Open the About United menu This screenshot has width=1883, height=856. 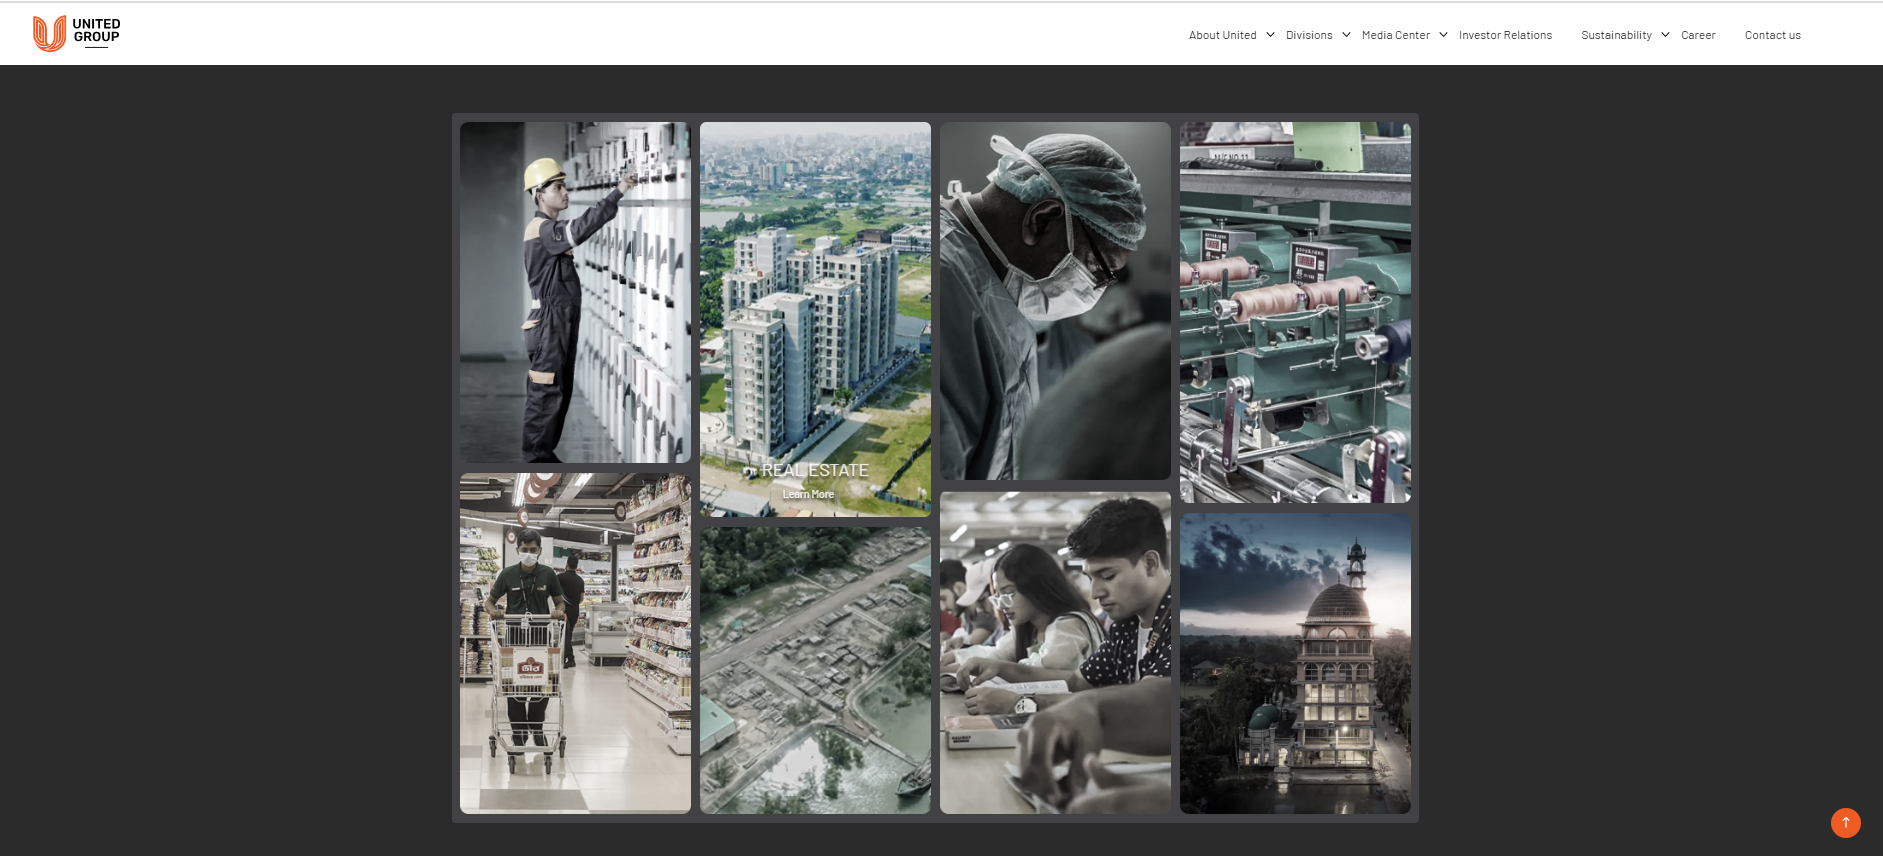(x=1222, y=35)
